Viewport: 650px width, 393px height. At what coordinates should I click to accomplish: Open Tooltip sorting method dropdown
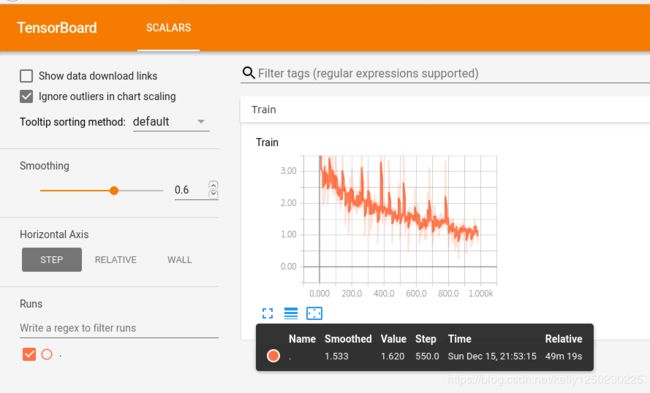tap(171, 122)
